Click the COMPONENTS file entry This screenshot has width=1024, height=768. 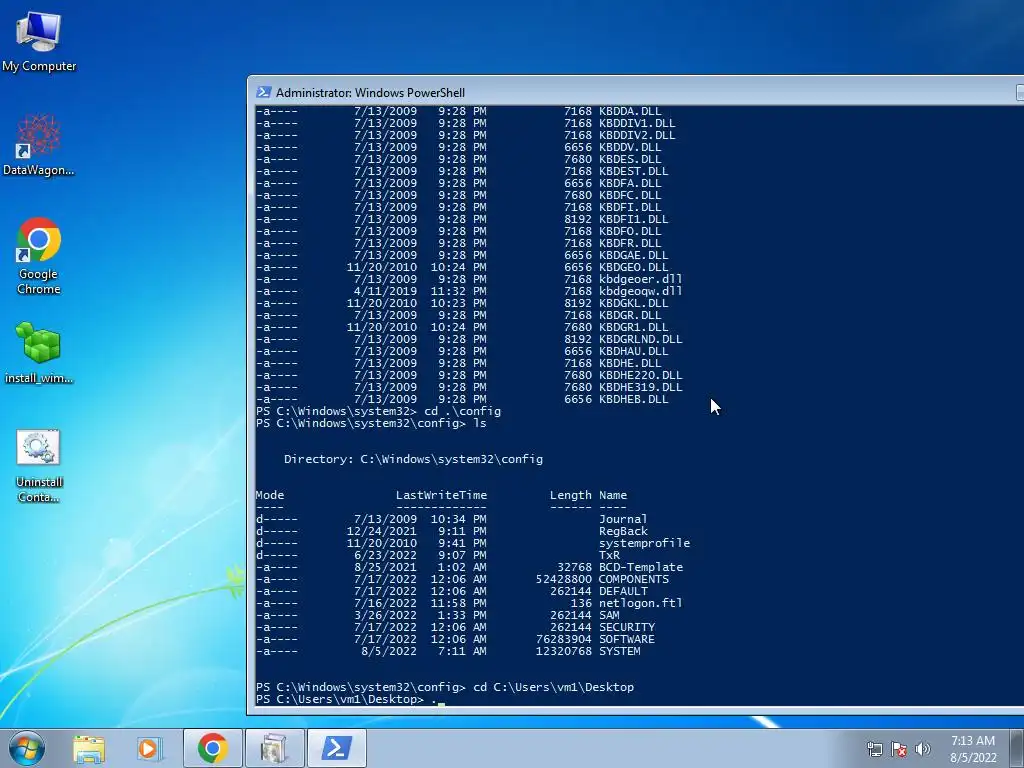click(634, 579)
